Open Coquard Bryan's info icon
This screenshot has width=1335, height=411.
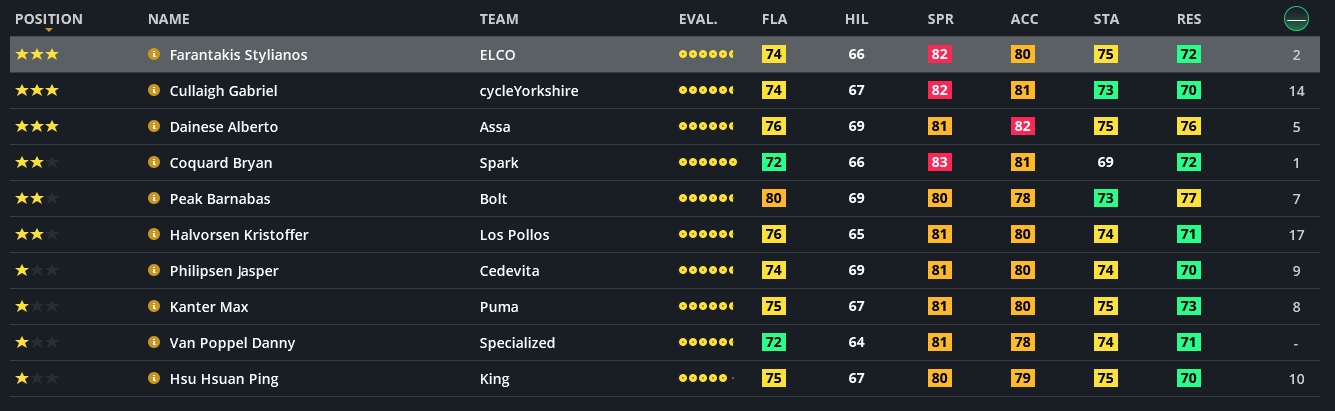pos(154,163)
